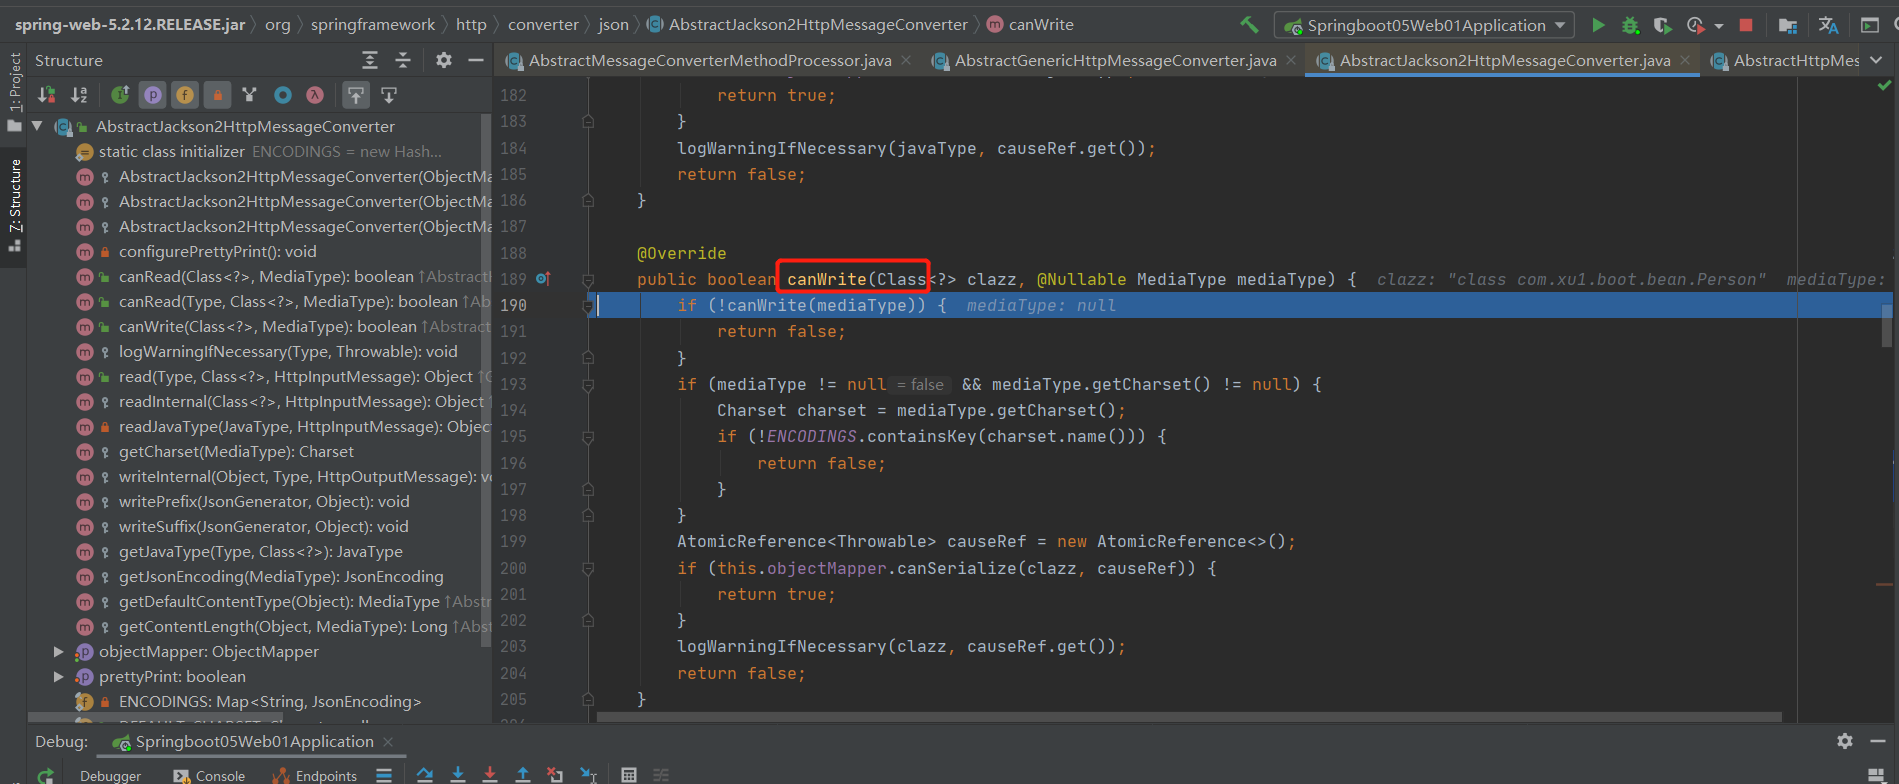1899x784 pixels.
Task: Collapse AbstractJackson2HttpMessageConverter tree node
Action: pyautogui.click(x=38, y=126)
